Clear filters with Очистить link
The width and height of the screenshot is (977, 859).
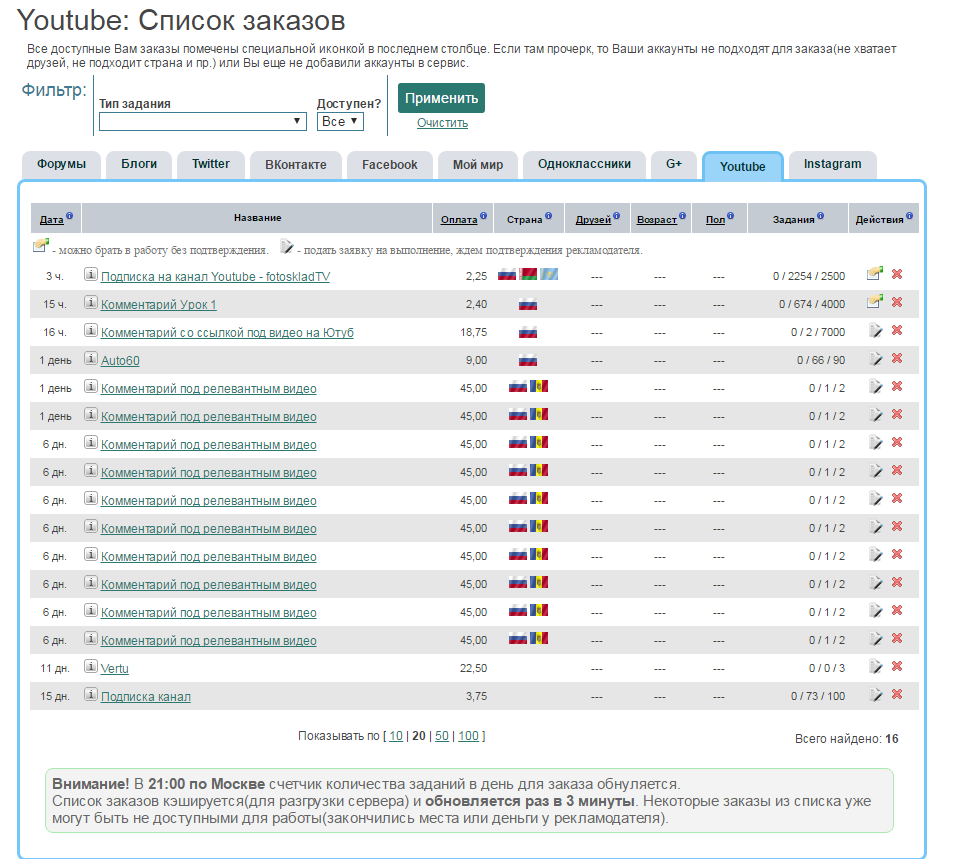point(442,123)
